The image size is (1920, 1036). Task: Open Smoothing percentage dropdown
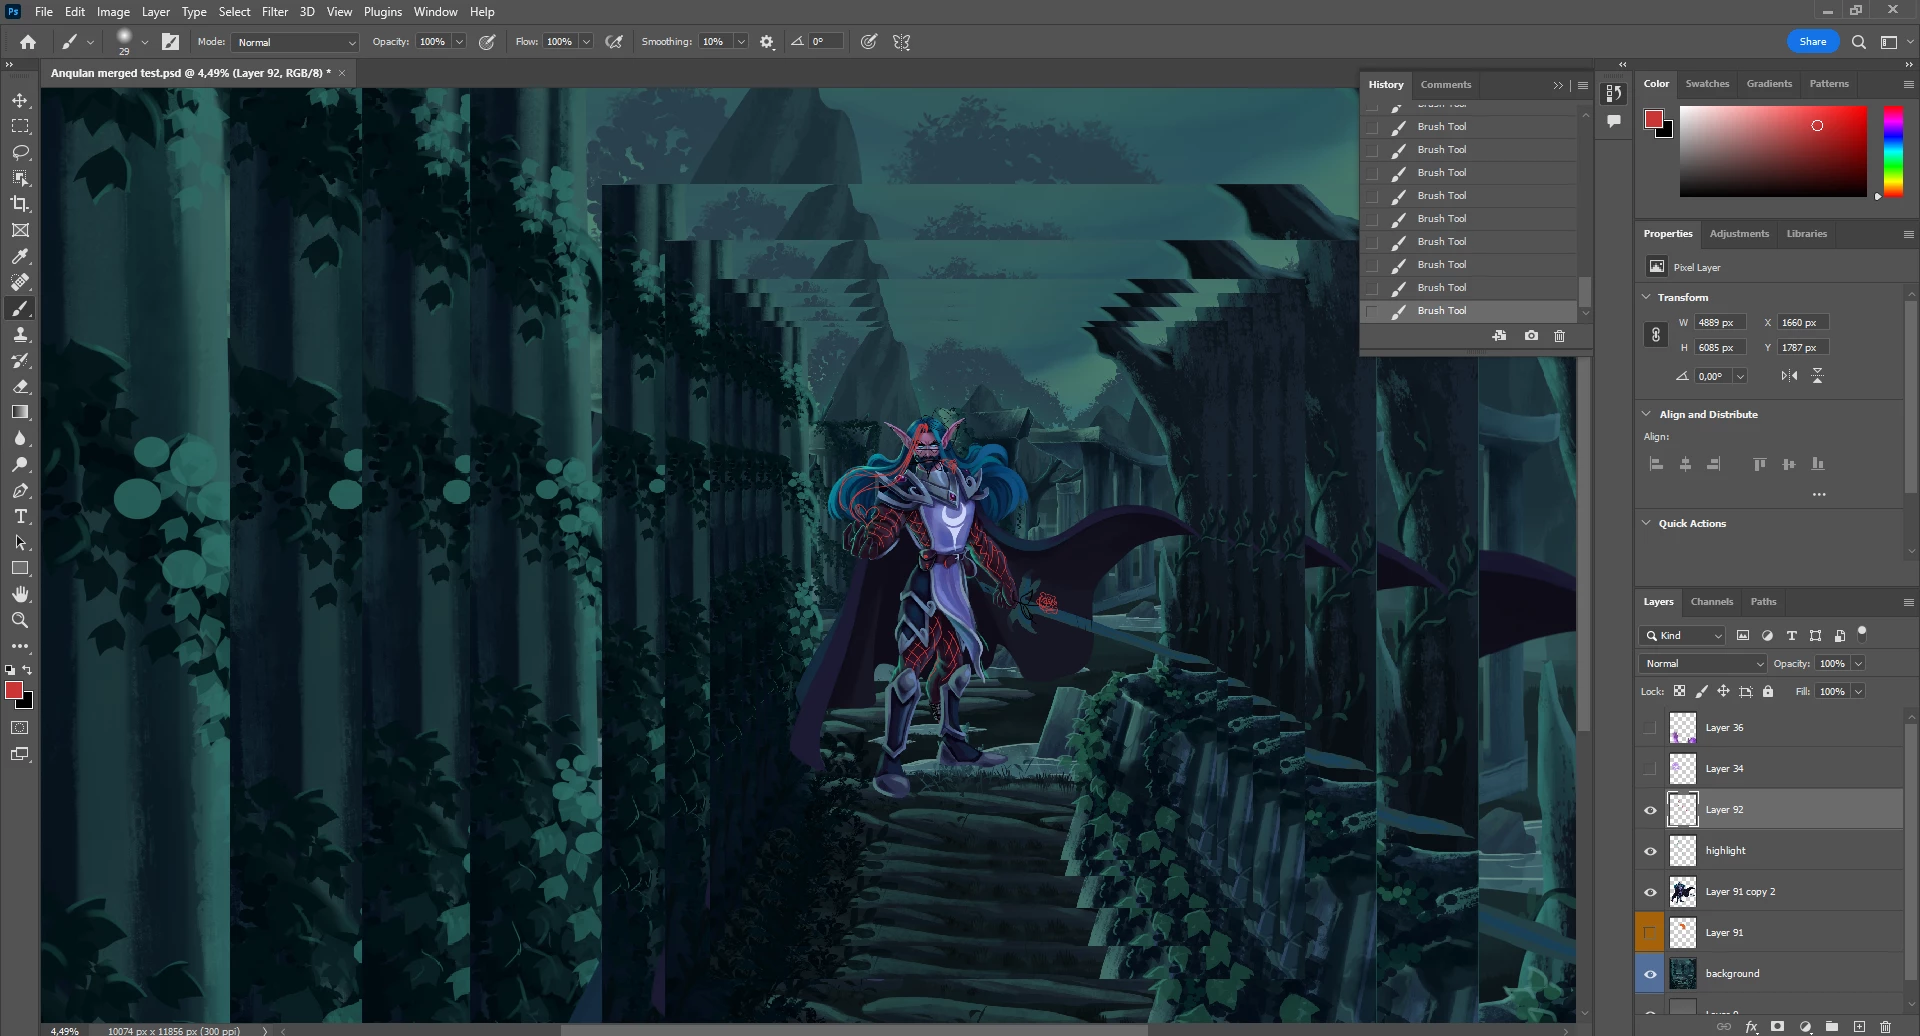click(741, 42)
